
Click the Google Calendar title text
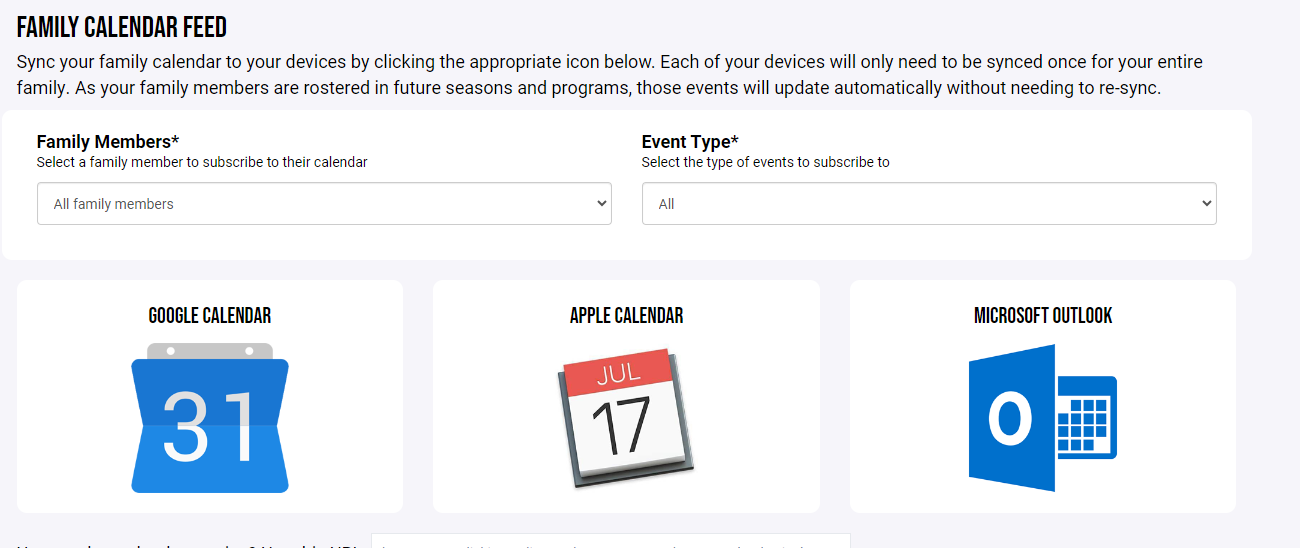point(210,316)
